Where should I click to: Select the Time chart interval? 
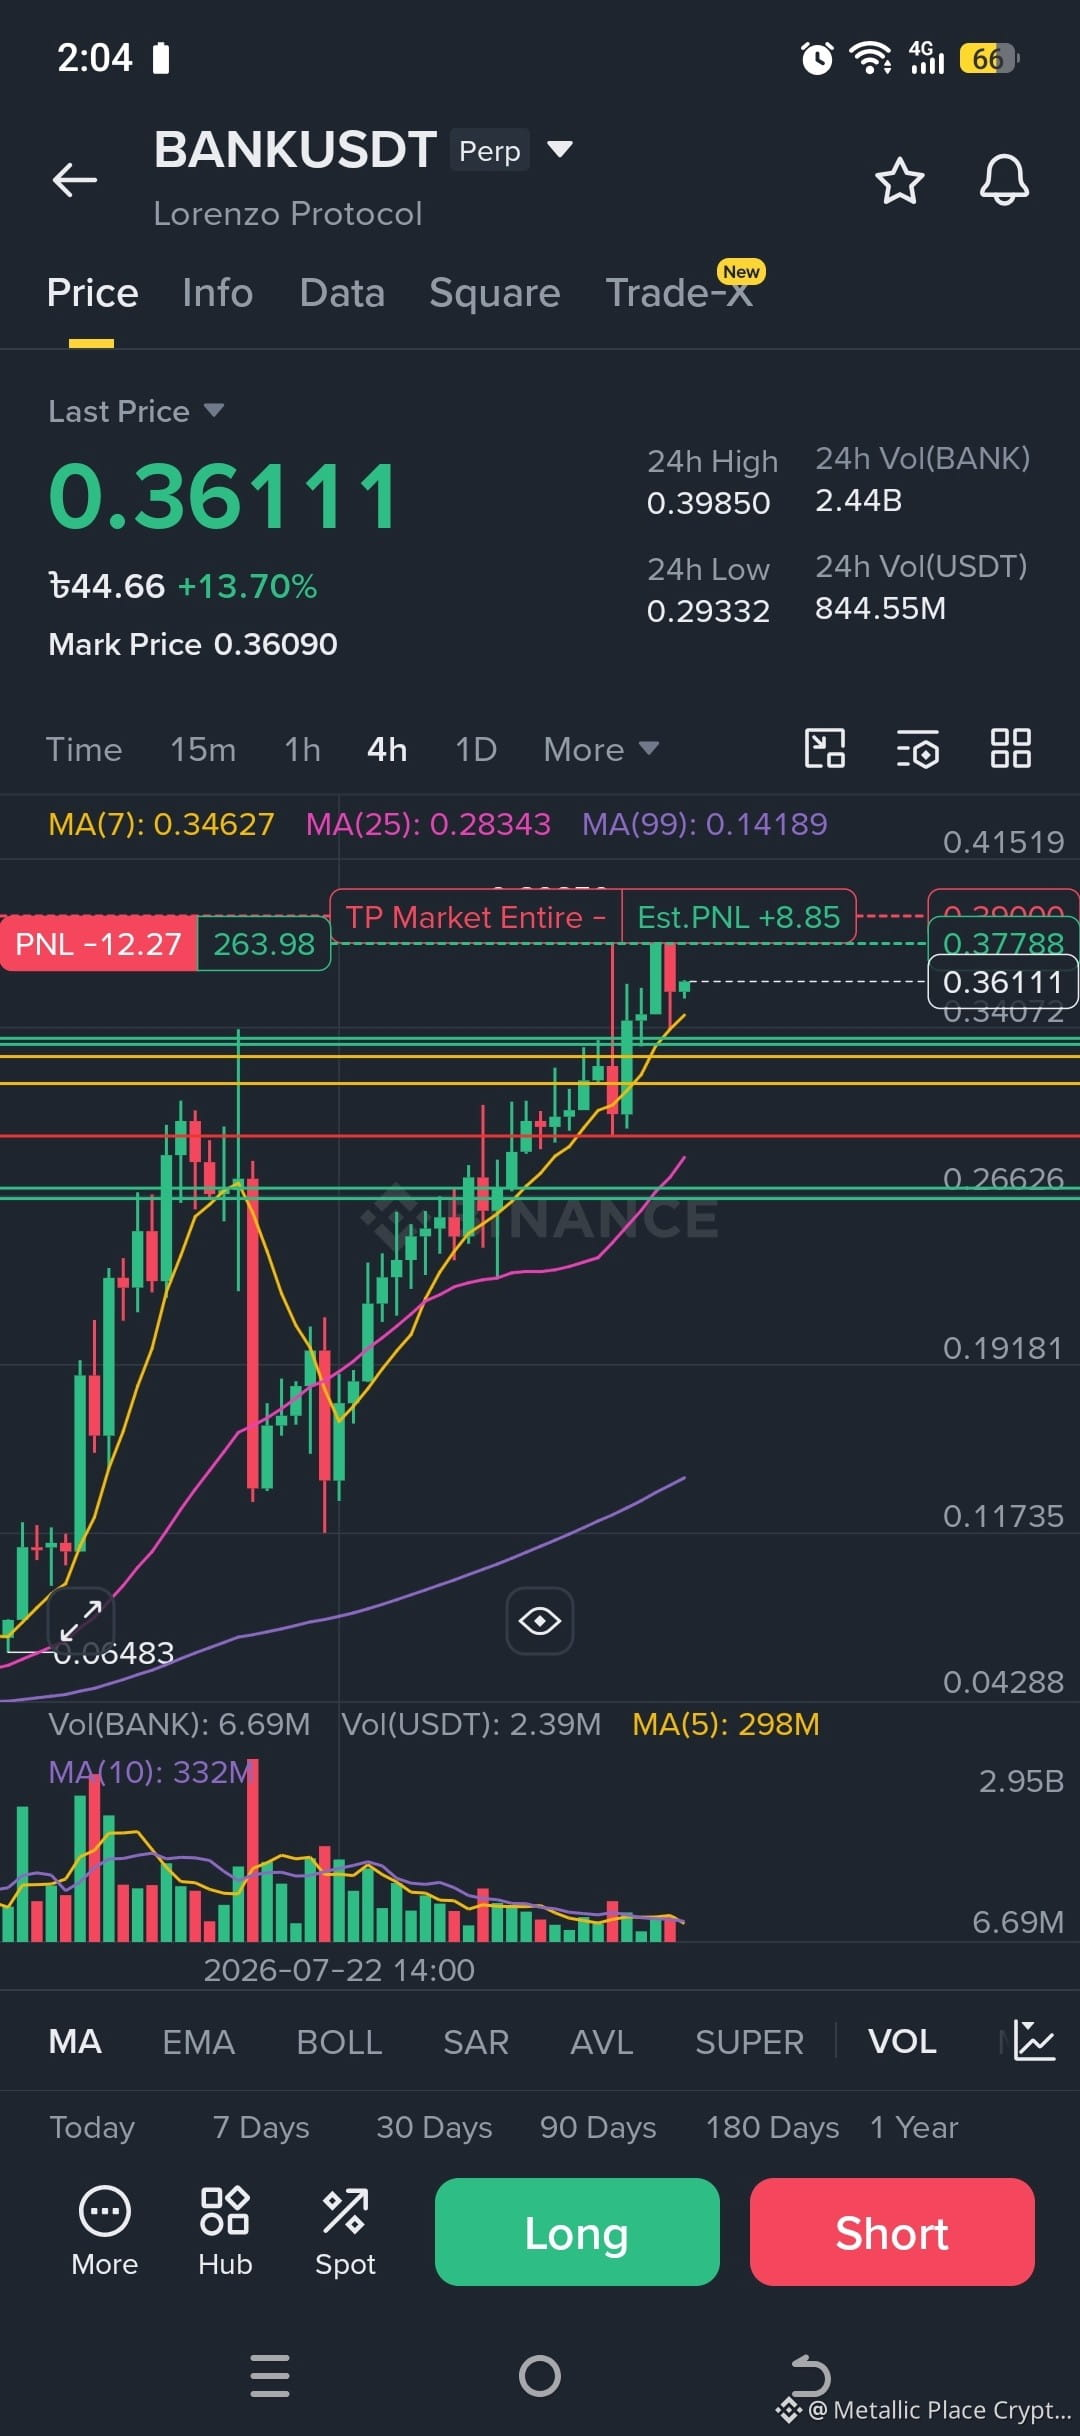pos(84,749)
